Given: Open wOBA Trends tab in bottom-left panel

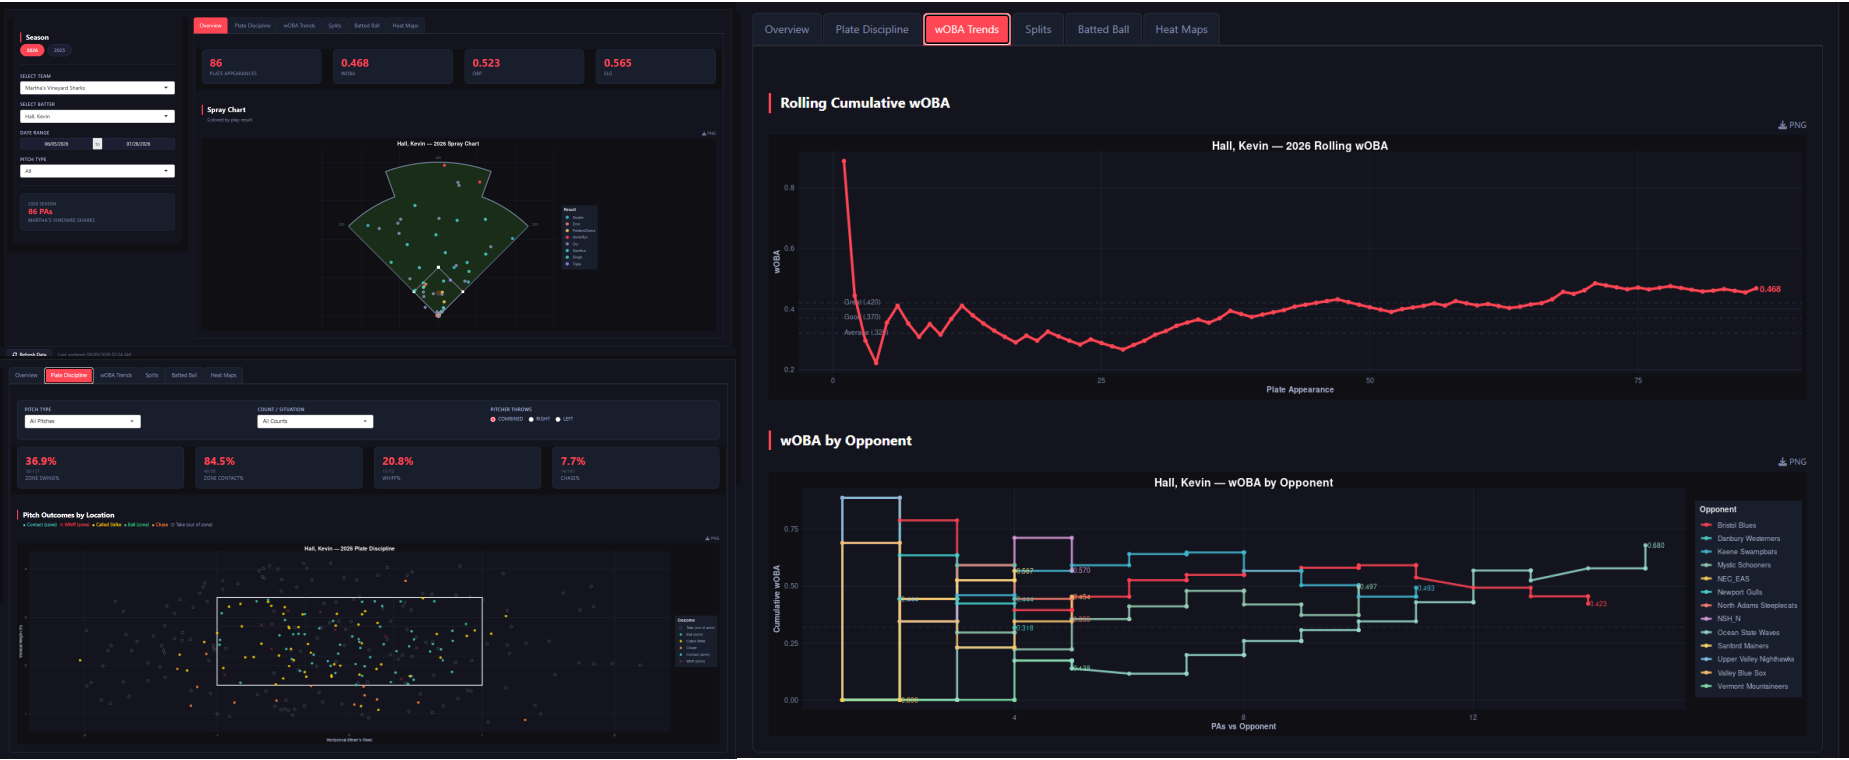Looking at the screenshot, I should point(116,375).
